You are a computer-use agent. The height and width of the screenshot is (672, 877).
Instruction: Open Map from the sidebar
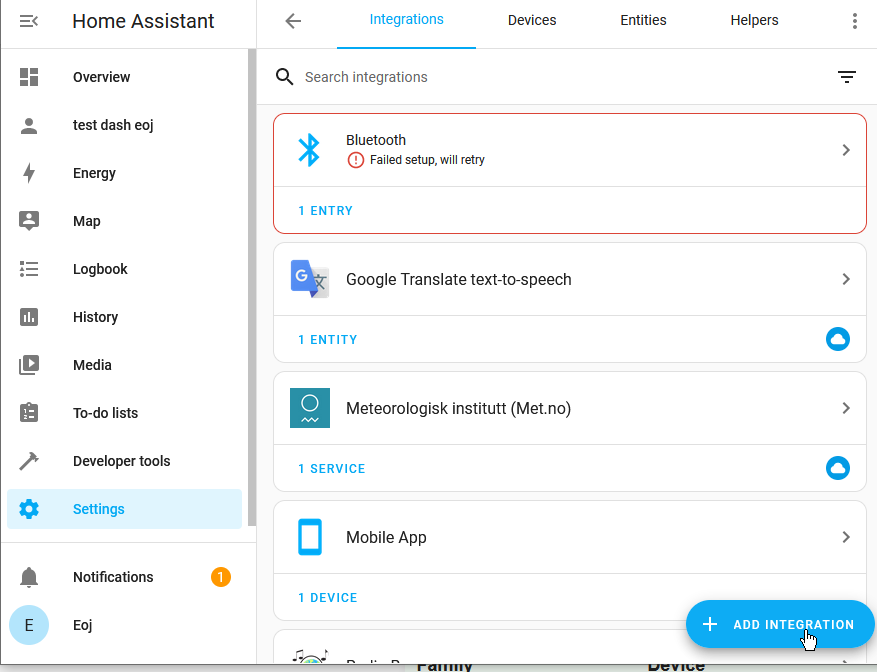tap(124, 221)
